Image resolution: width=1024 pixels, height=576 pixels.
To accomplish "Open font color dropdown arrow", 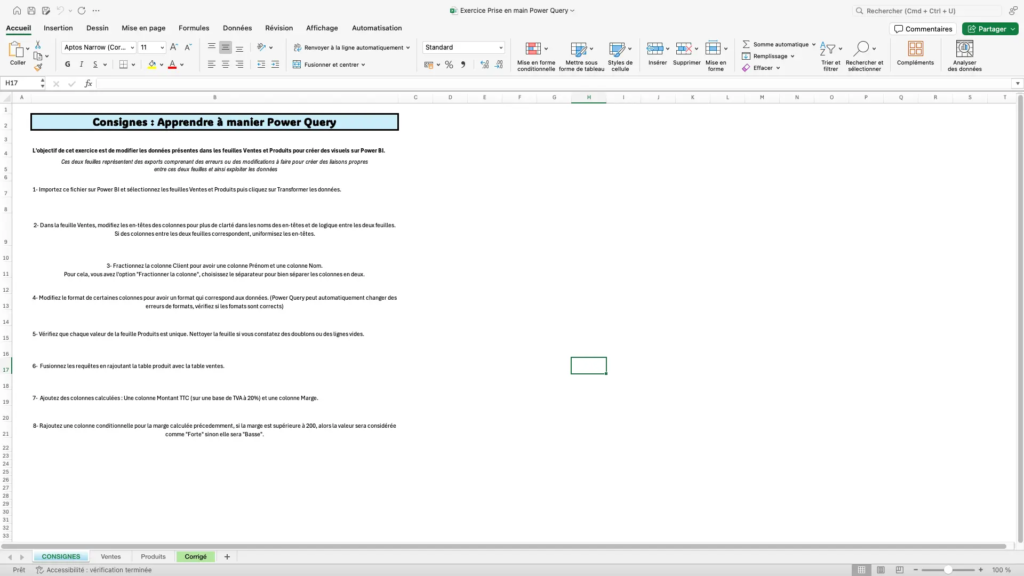I will click(182, 65).
